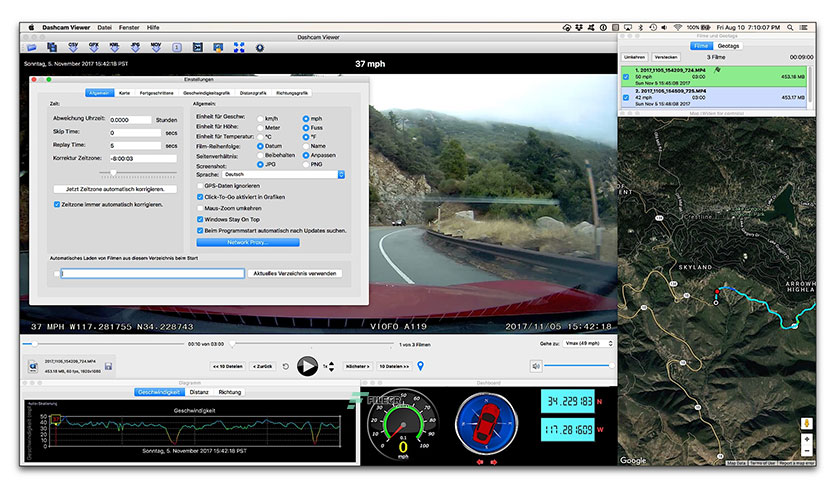Toggle Zeitzone immer automatisch korrigieren checkbox
836x484 pixels.
coord(57,204)
